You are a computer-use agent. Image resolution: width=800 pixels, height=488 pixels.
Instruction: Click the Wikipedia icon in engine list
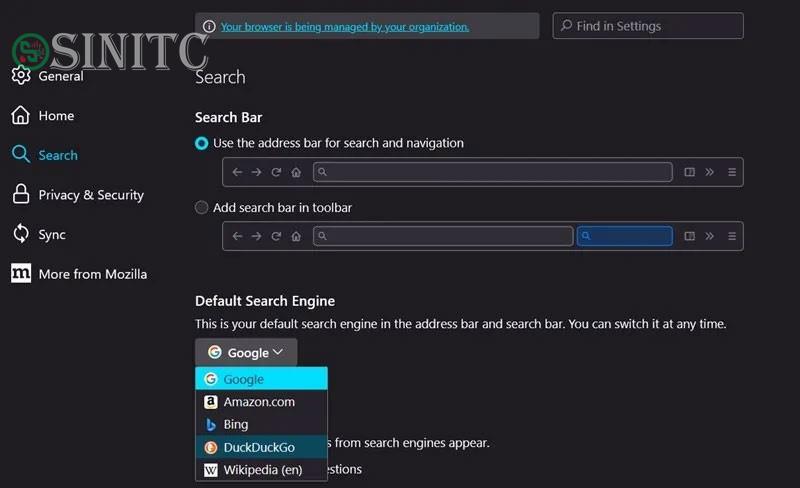tap(211, 470)
